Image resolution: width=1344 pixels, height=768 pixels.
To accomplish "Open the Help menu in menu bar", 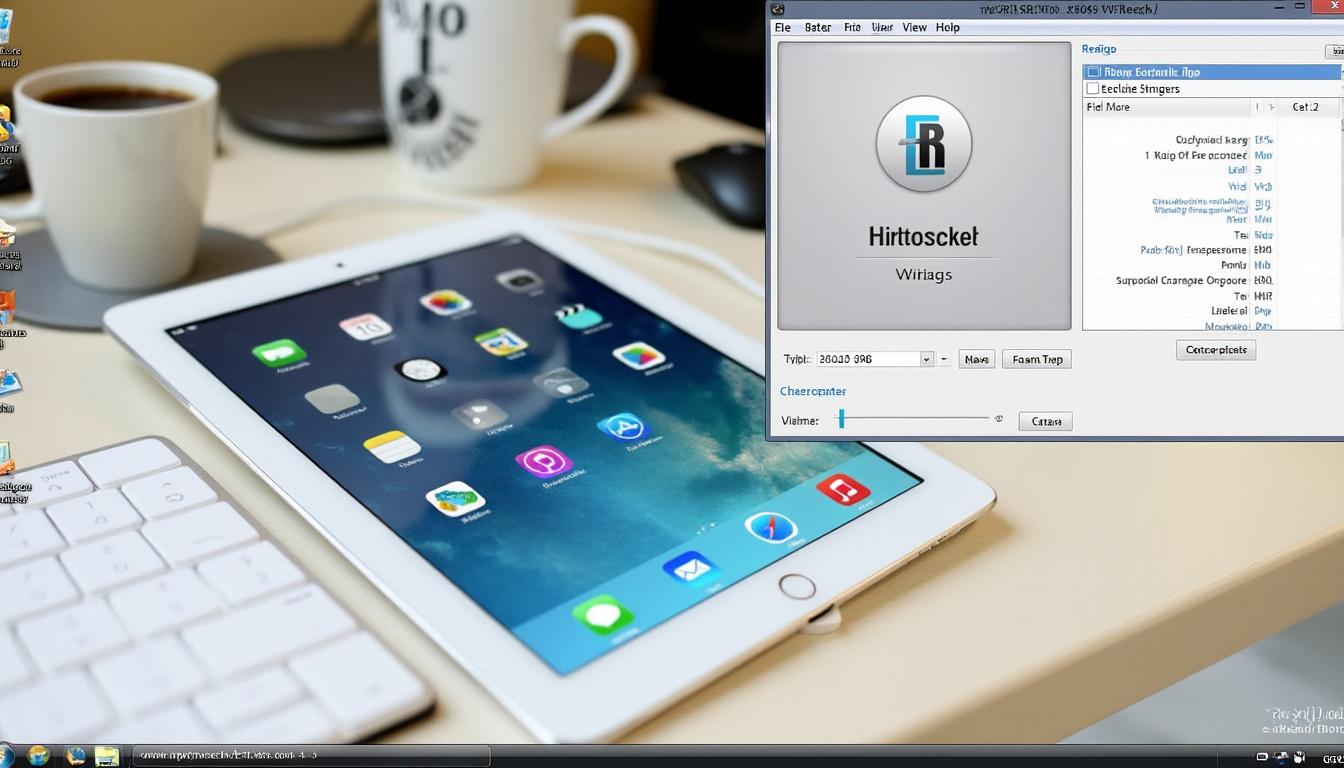I will click(x=947, y=28).
